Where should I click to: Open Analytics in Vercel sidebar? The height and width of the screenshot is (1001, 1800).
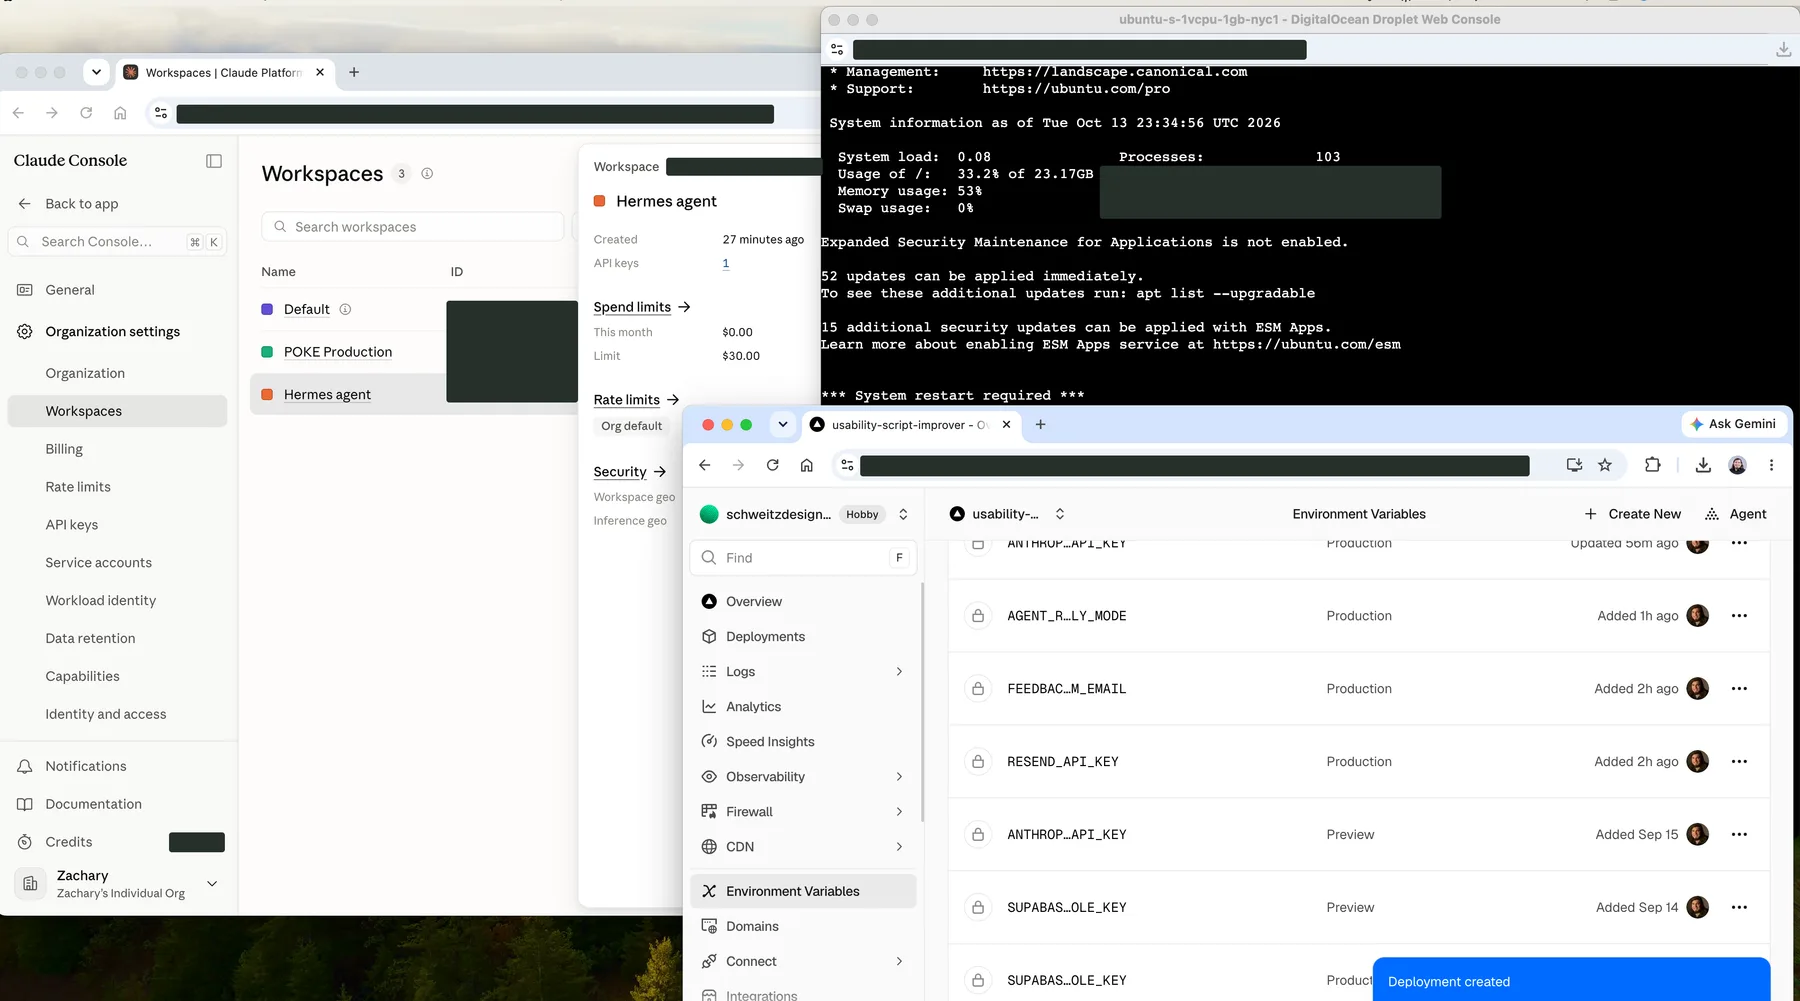(x=753, y=707)
